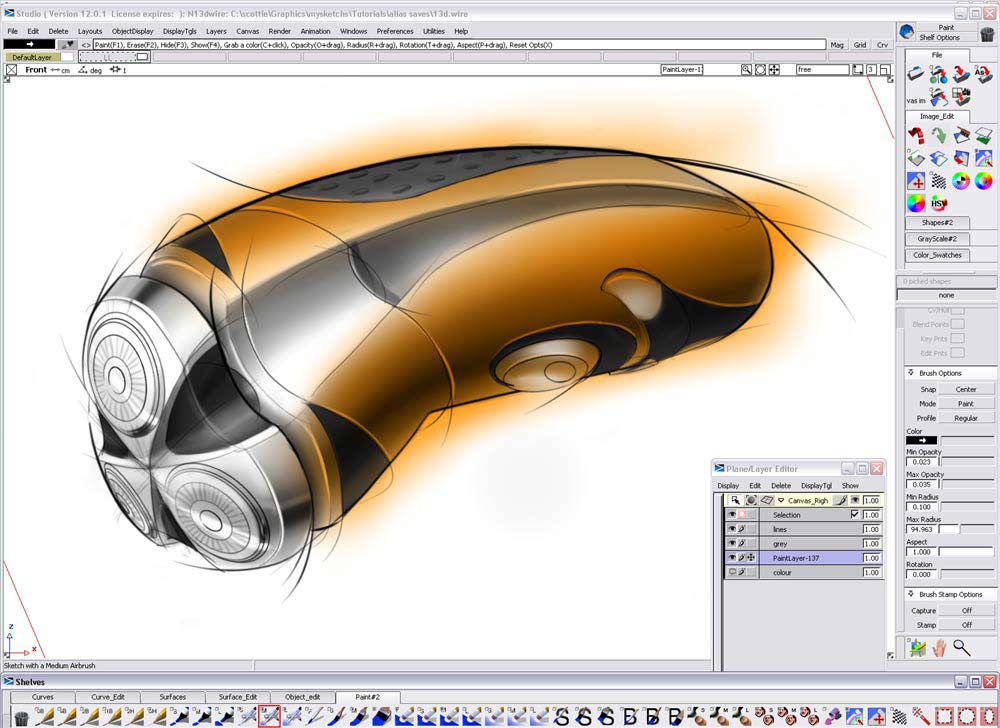Image resolution: width=1000 pixels, height=728 pixels.
Task: Collapse the Brush Options section
Action: click(910, 372)
